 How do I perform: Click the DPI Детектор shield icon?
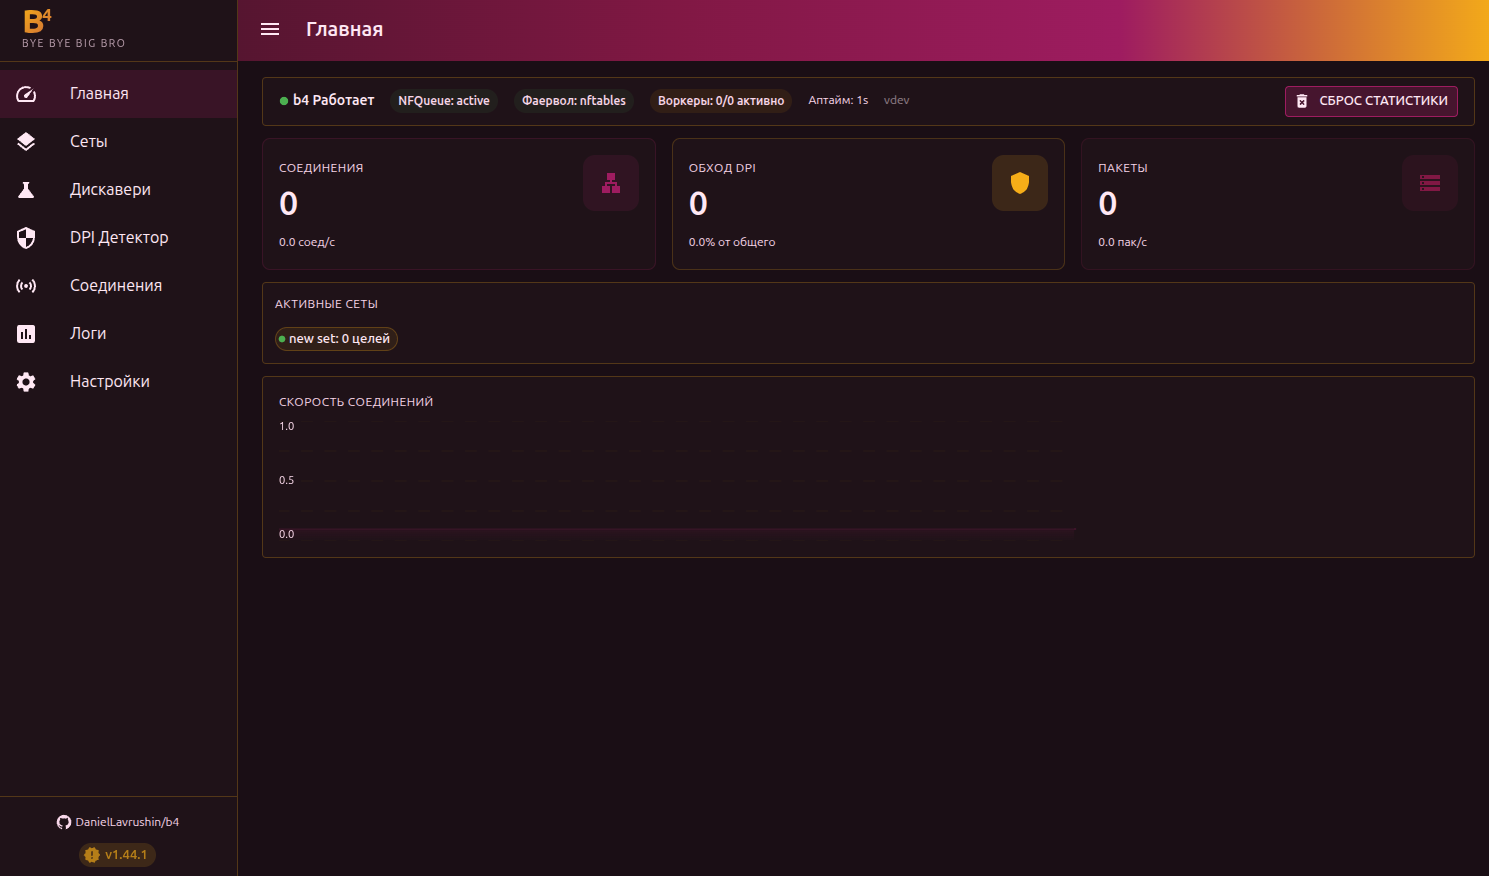(x=26, y=238)
